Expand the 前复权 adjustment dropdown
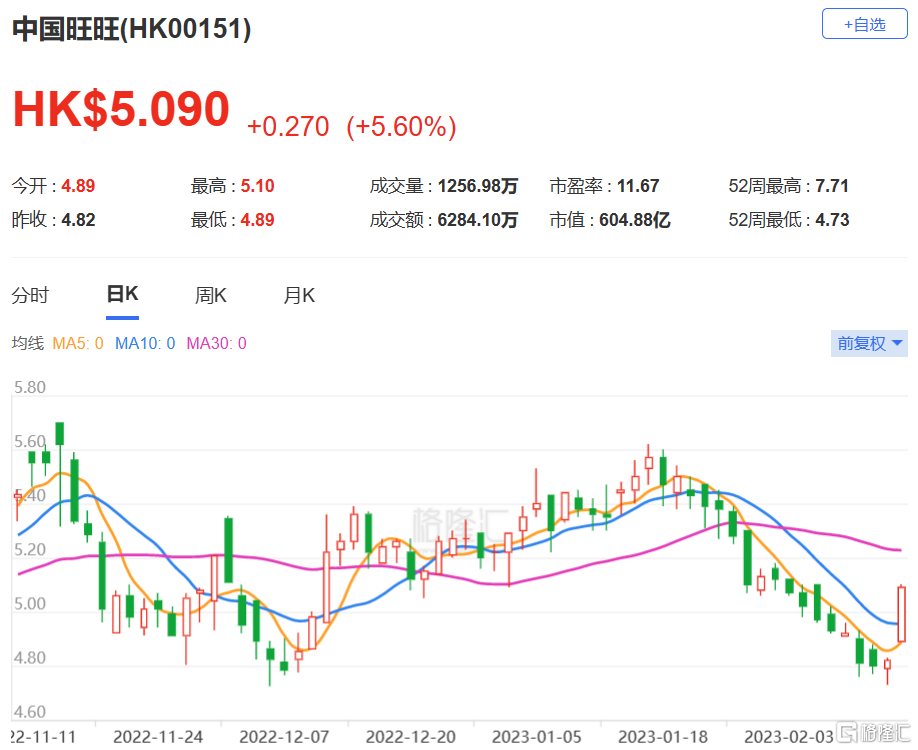The height and width of the screenshot is (750, 918). [x=869, y=343]
